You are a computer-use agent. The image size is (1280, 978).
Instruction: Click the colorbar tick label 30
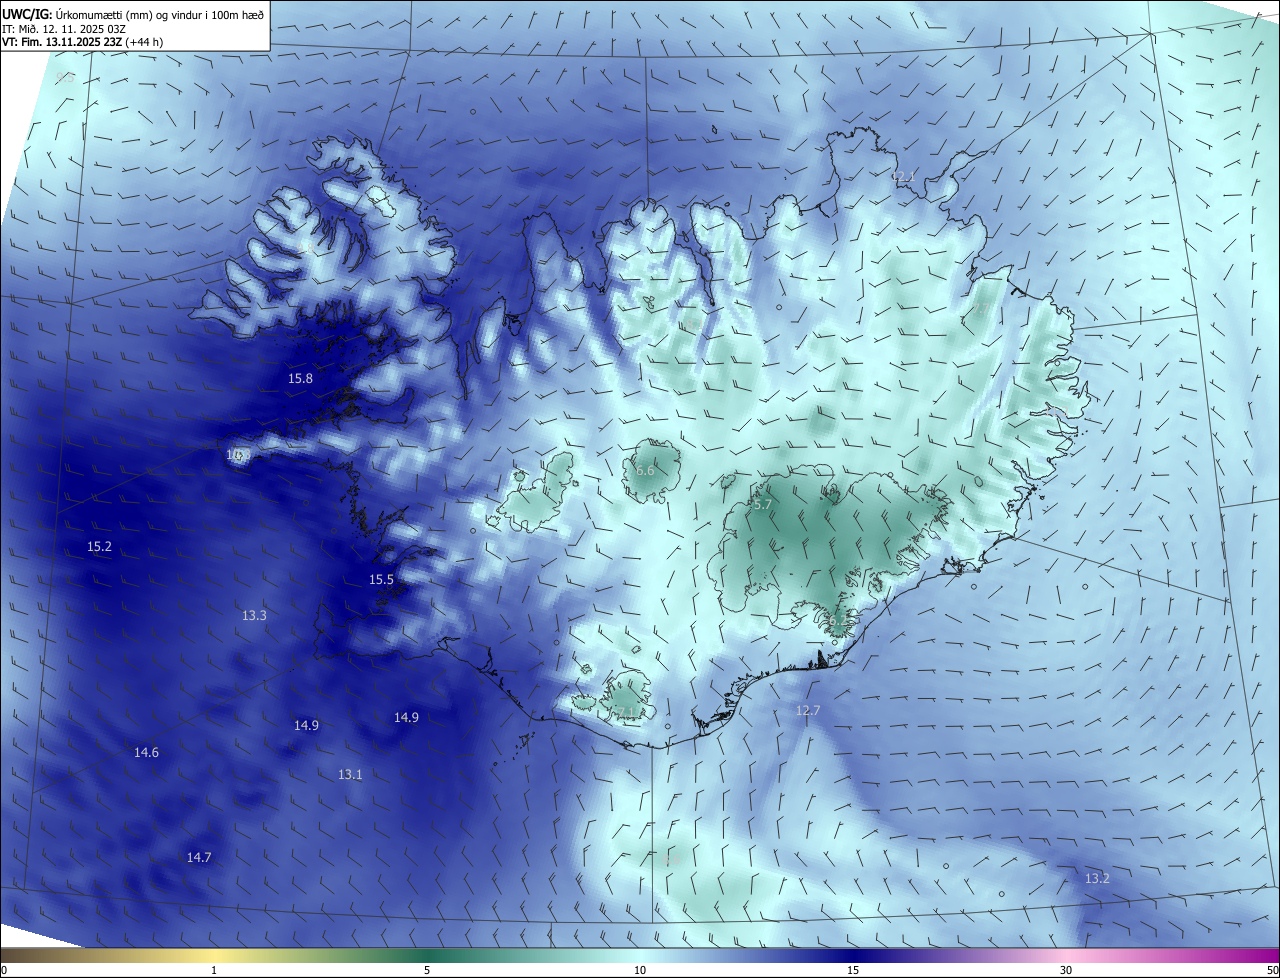tap(1066, 971)
